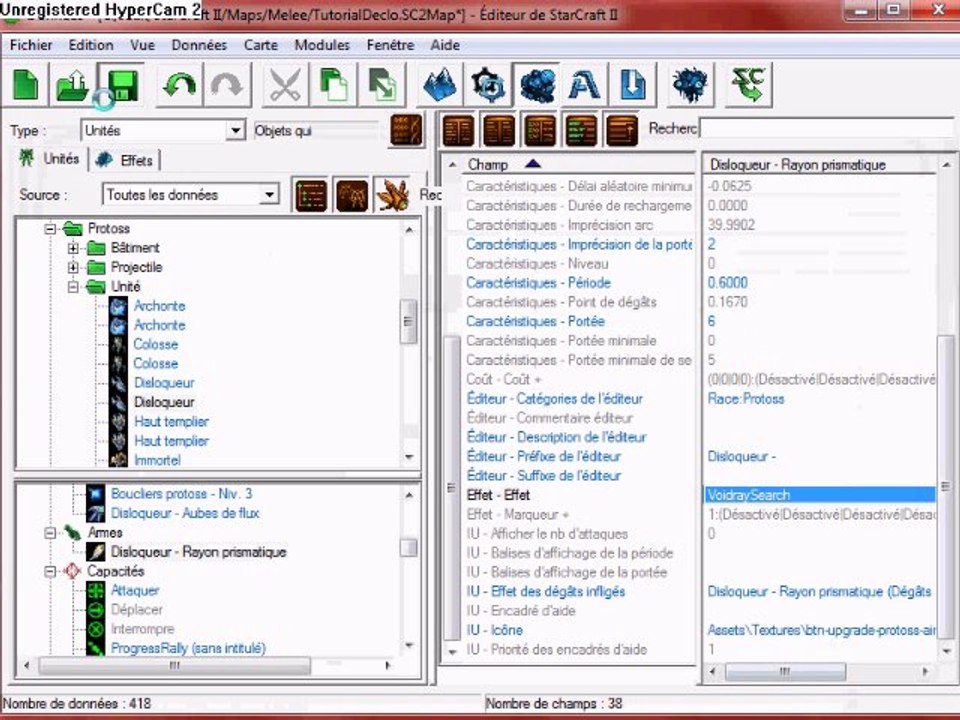
Task: Click the grayed Redo arrow
Action: 227,84
